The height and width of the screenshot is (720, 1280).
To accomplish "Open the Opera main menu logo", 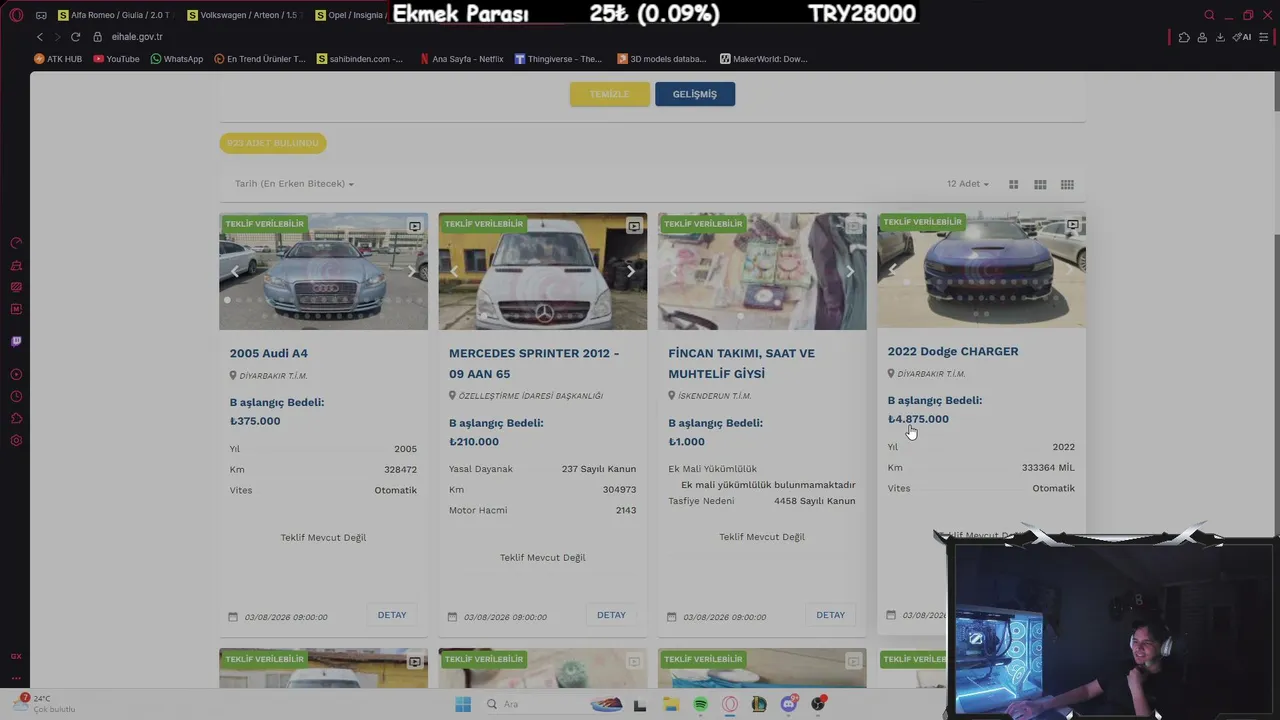I will point(16,15).
